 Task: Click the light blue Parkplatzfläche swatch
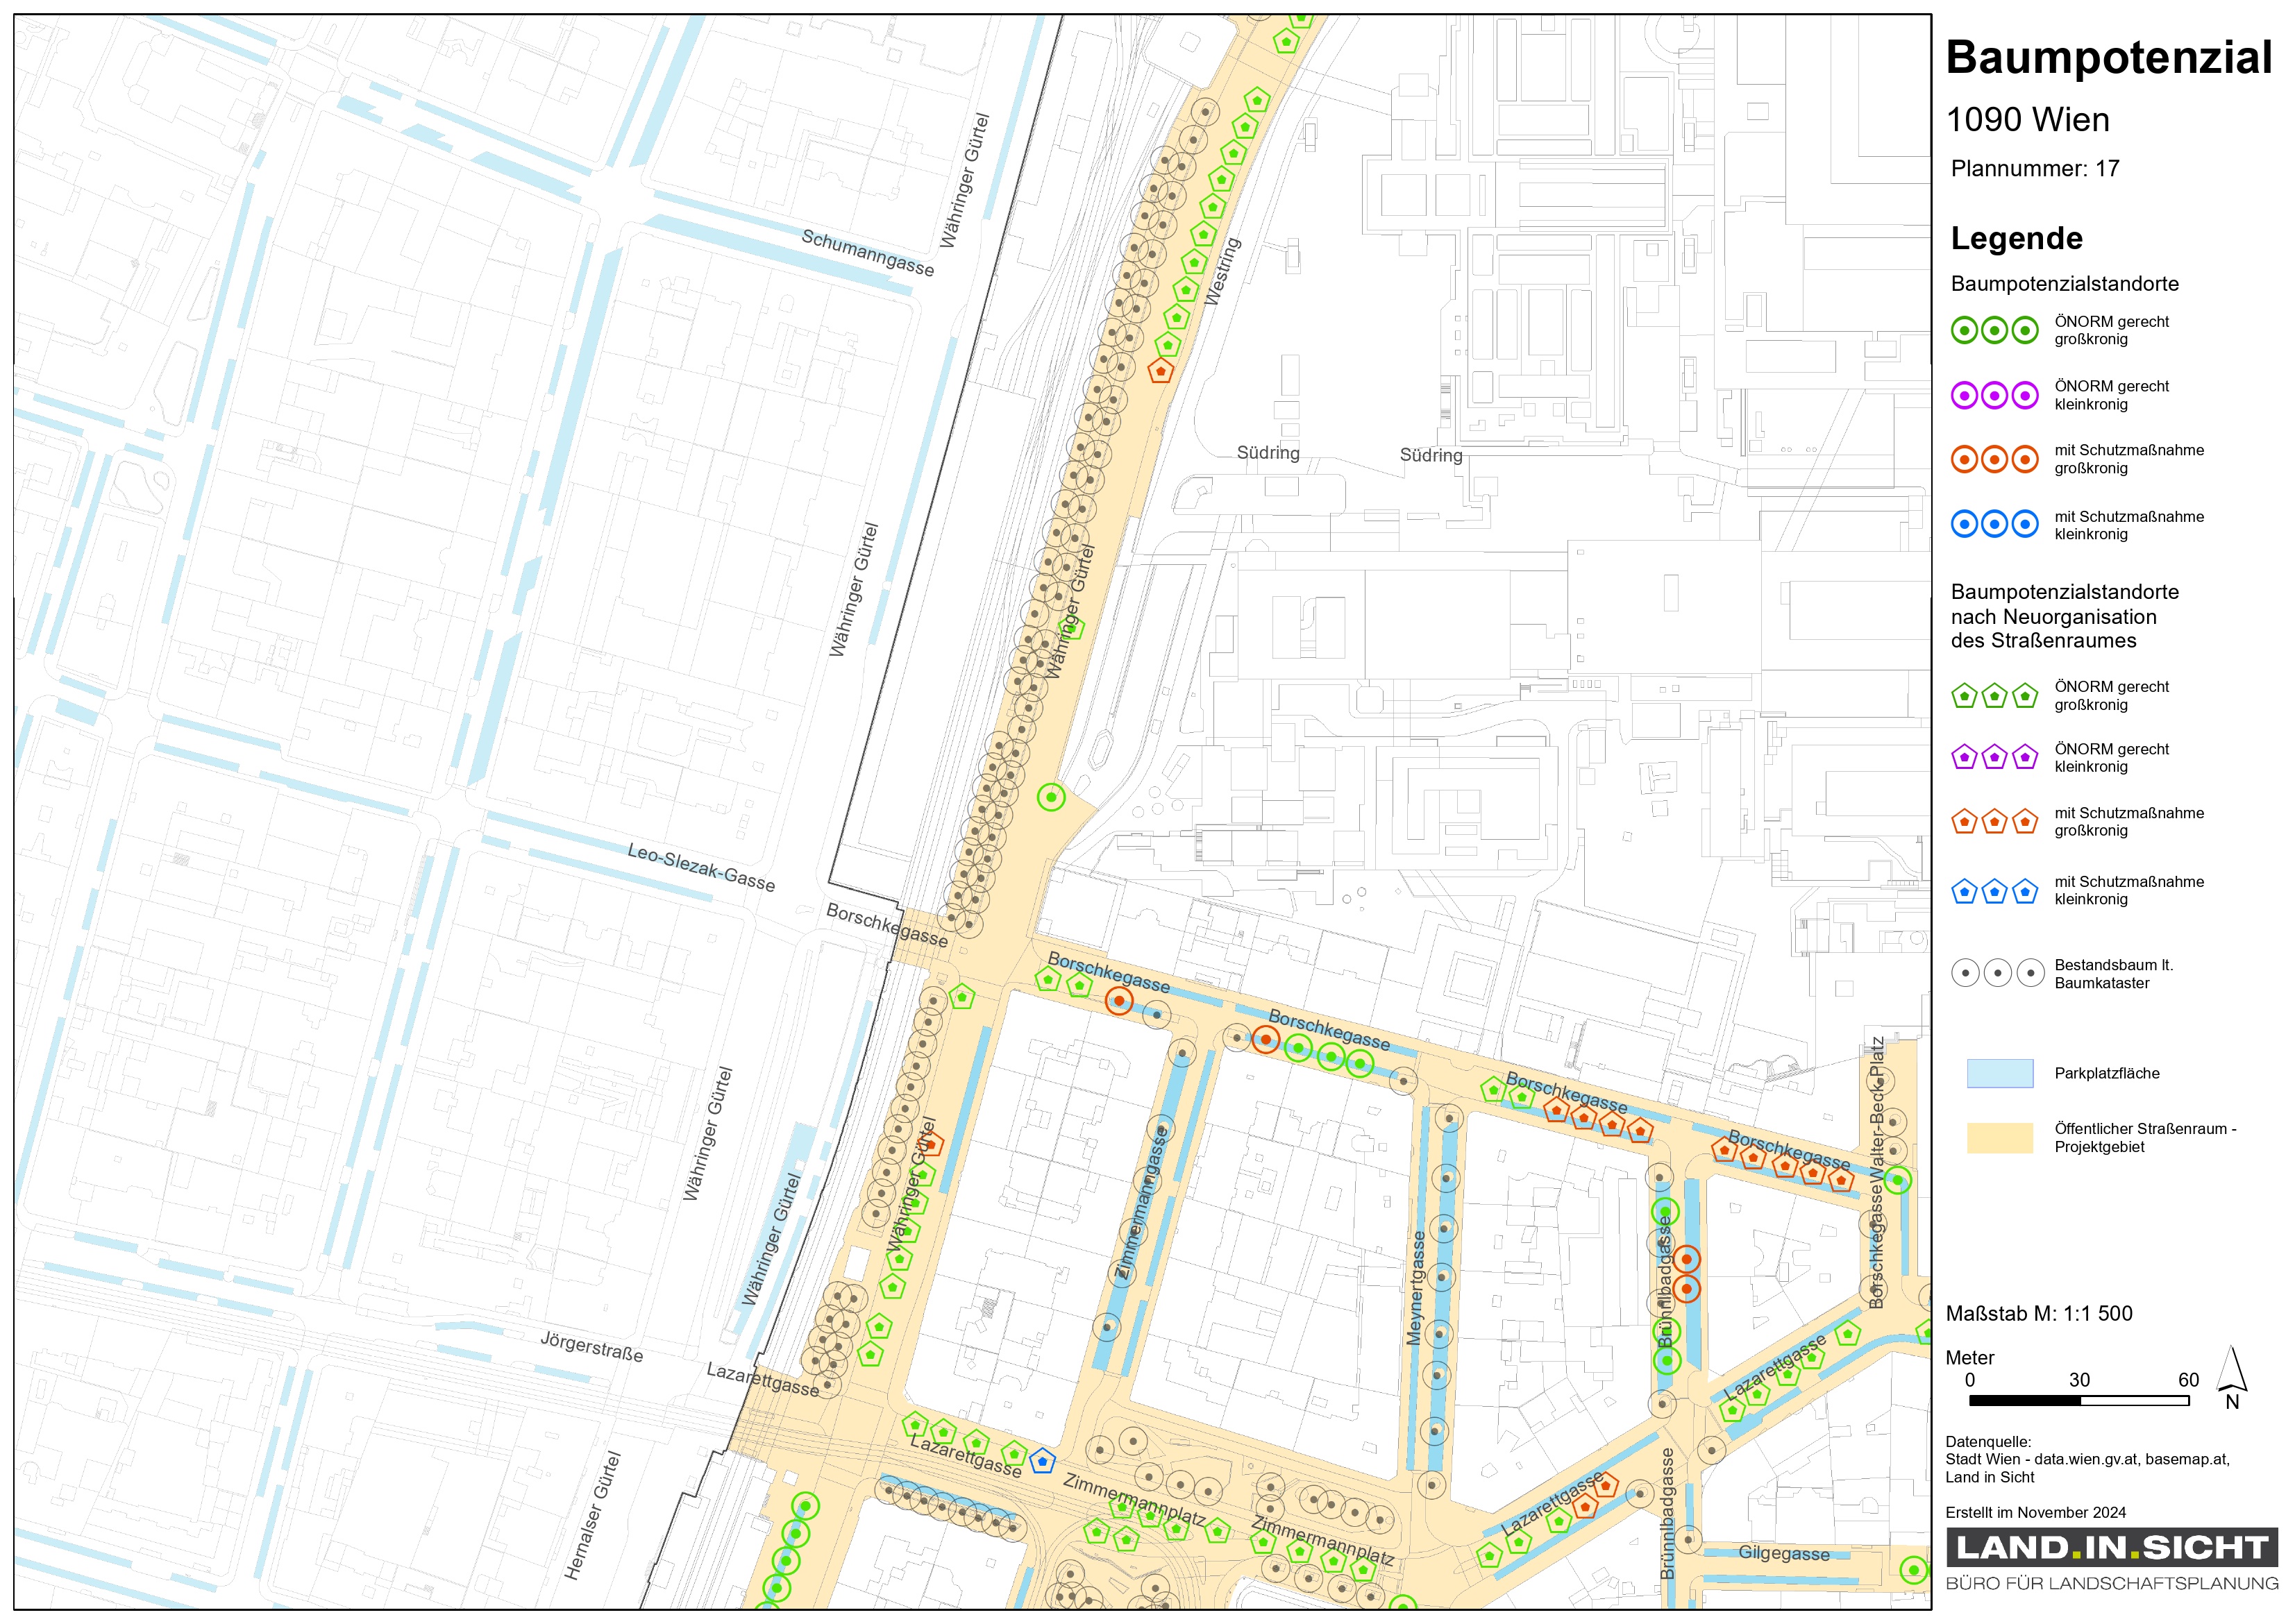pos(1999,1073)
